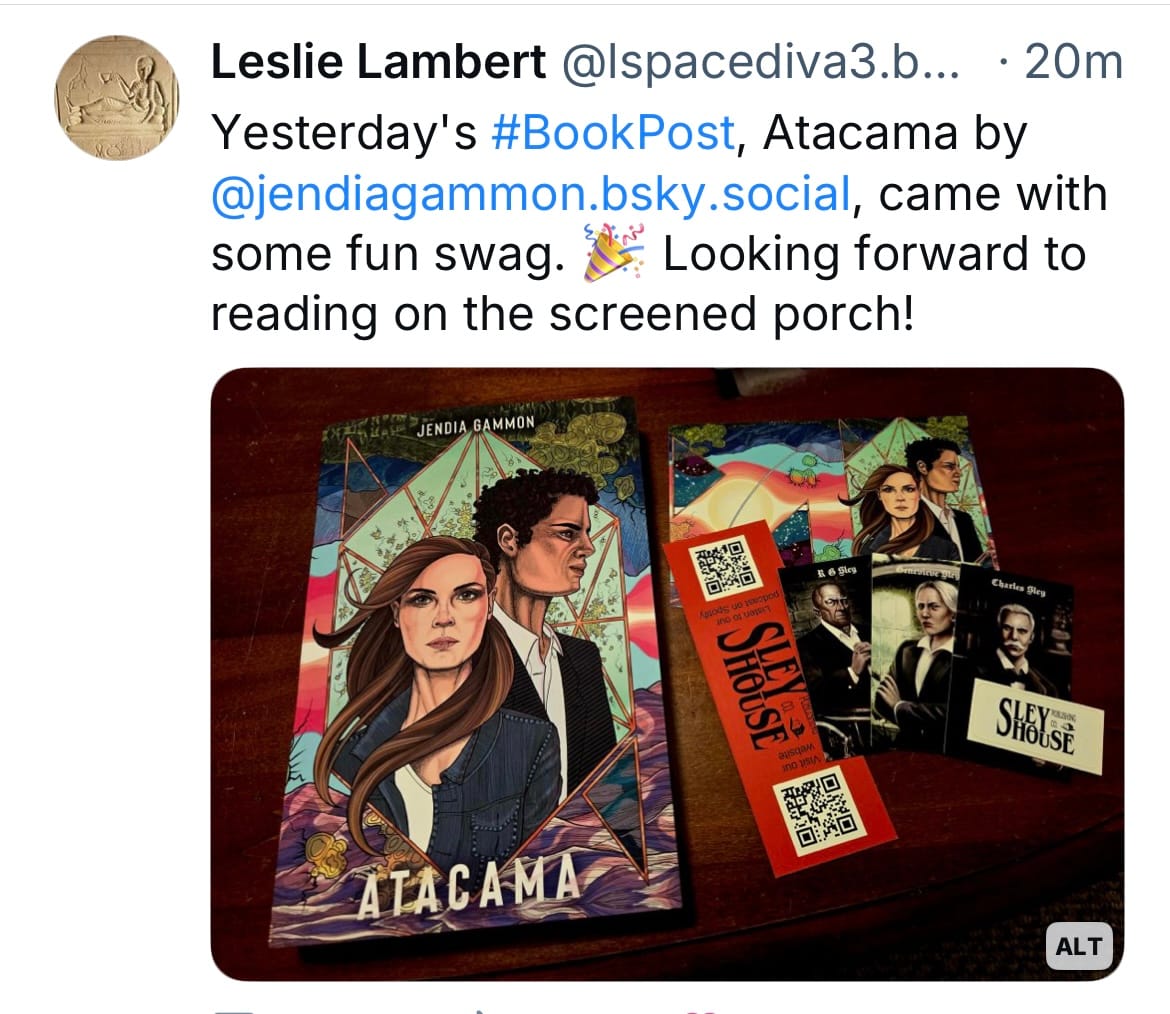Image resolution: width=1170 pixels, height=1014 pixels.
Task: Visit the @jendiagammon.bsky.social mention link
Action: [x=531, y=194]
